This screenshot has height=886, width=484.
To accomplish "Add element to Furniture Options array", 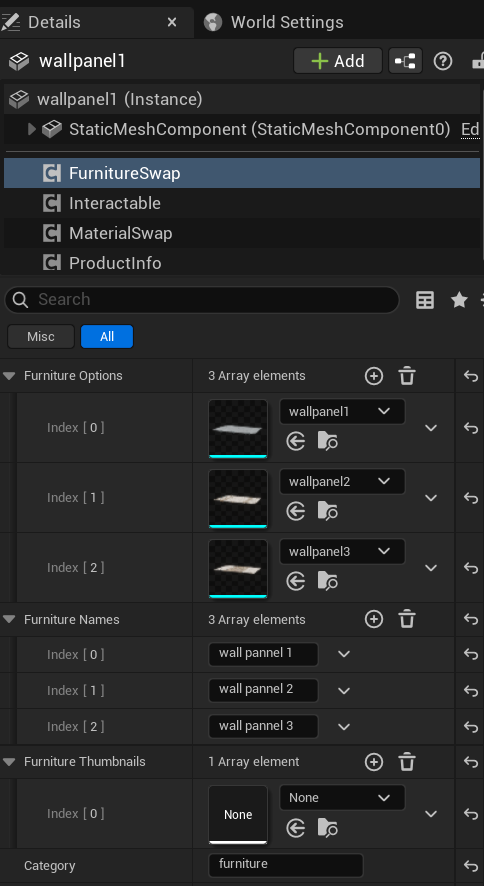I will coord(374,376).
